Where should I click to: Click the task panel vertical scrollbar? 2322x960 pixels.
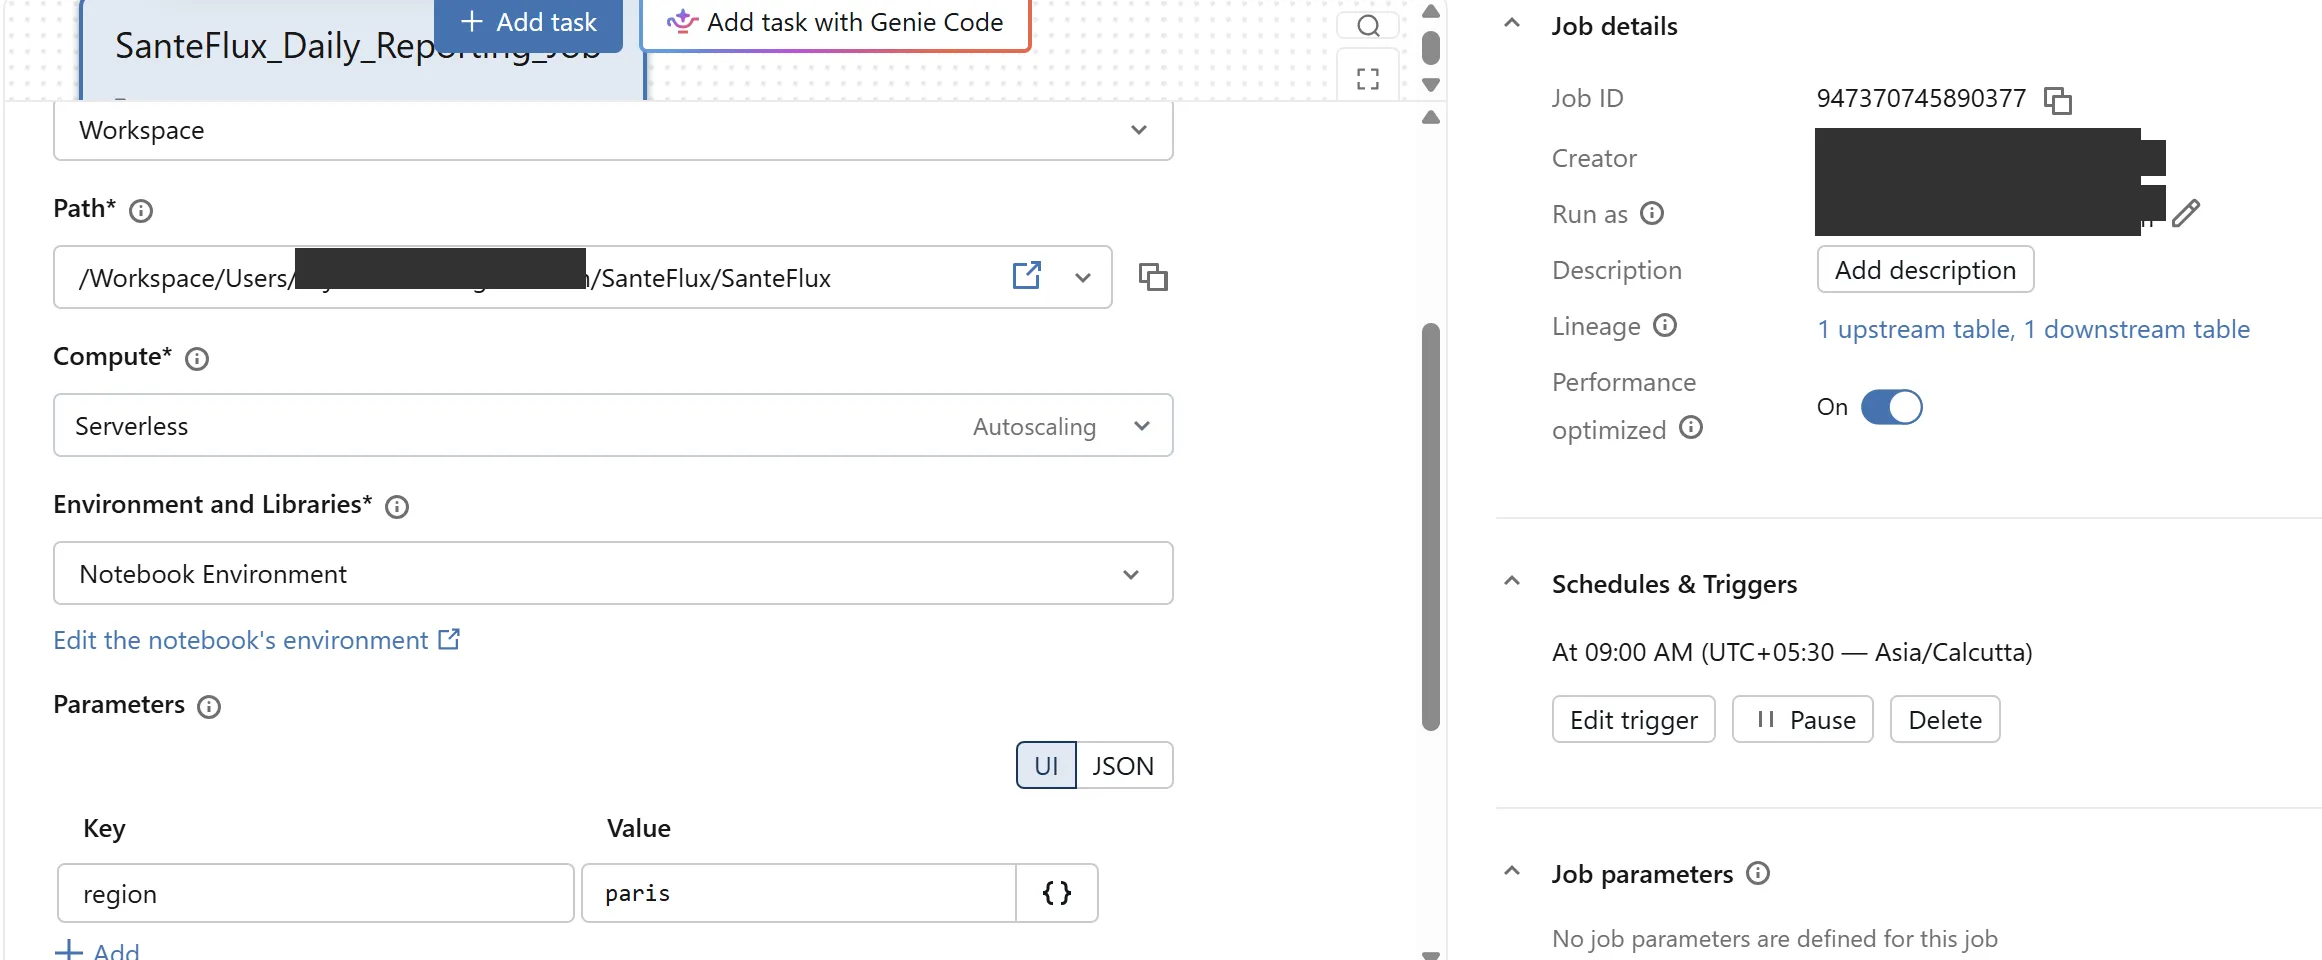(x=1431, y=526)
